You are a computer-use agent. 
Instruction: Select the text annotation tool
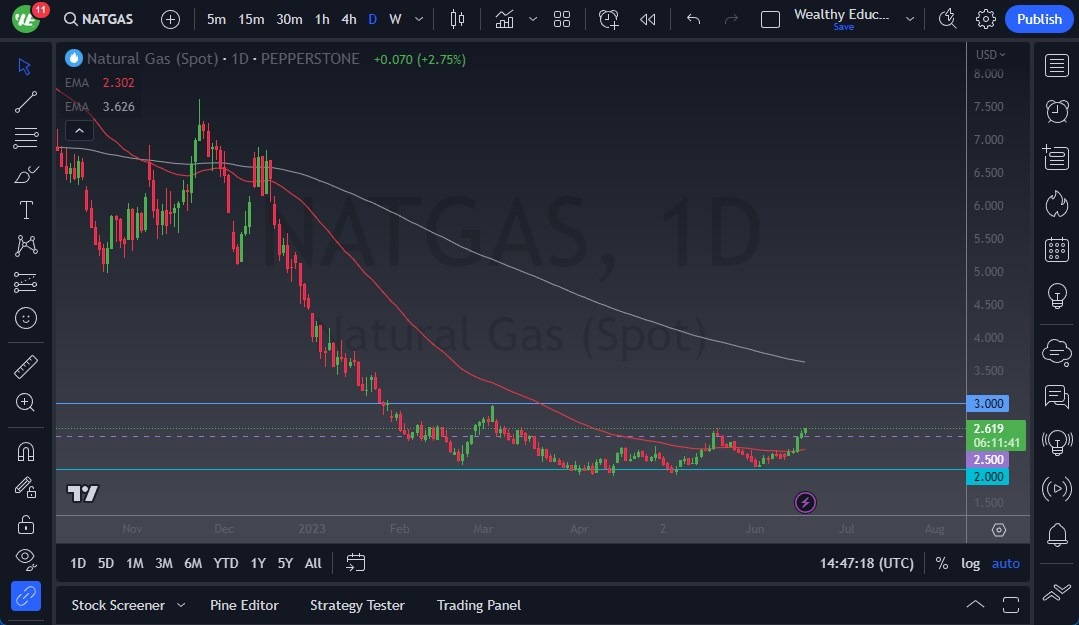25,210
